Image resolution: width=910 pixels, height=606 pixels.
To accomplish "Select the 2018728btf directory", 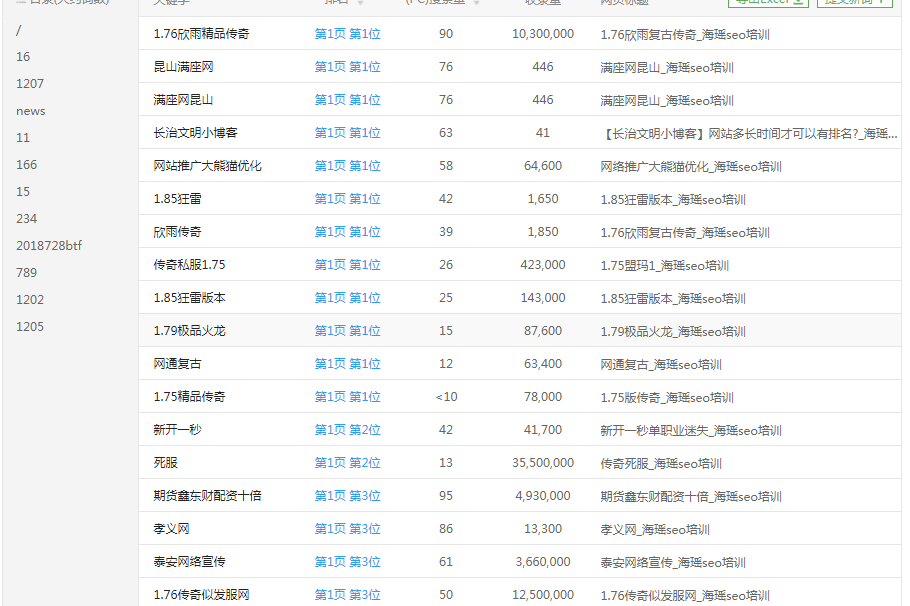I will click(x=49, y=246).
